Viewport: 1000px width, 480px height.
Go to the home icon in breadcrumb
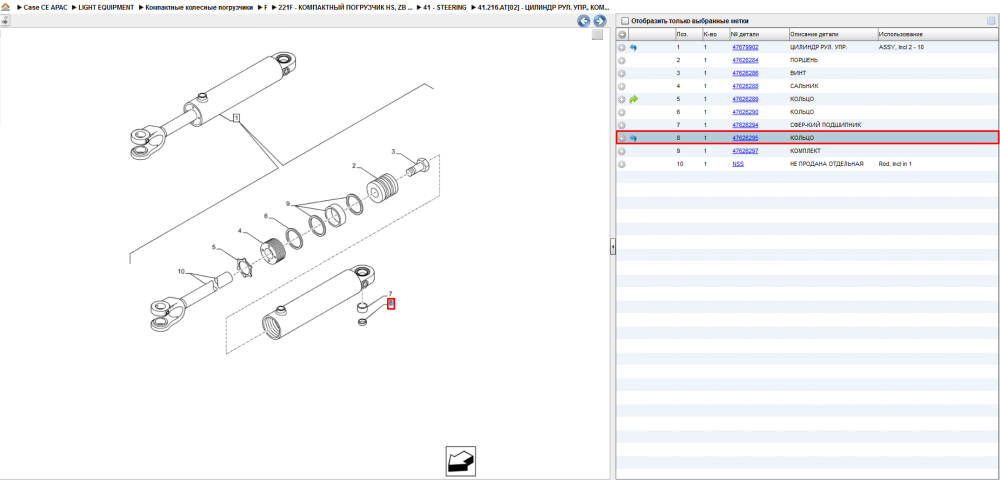tap(5, 8)
